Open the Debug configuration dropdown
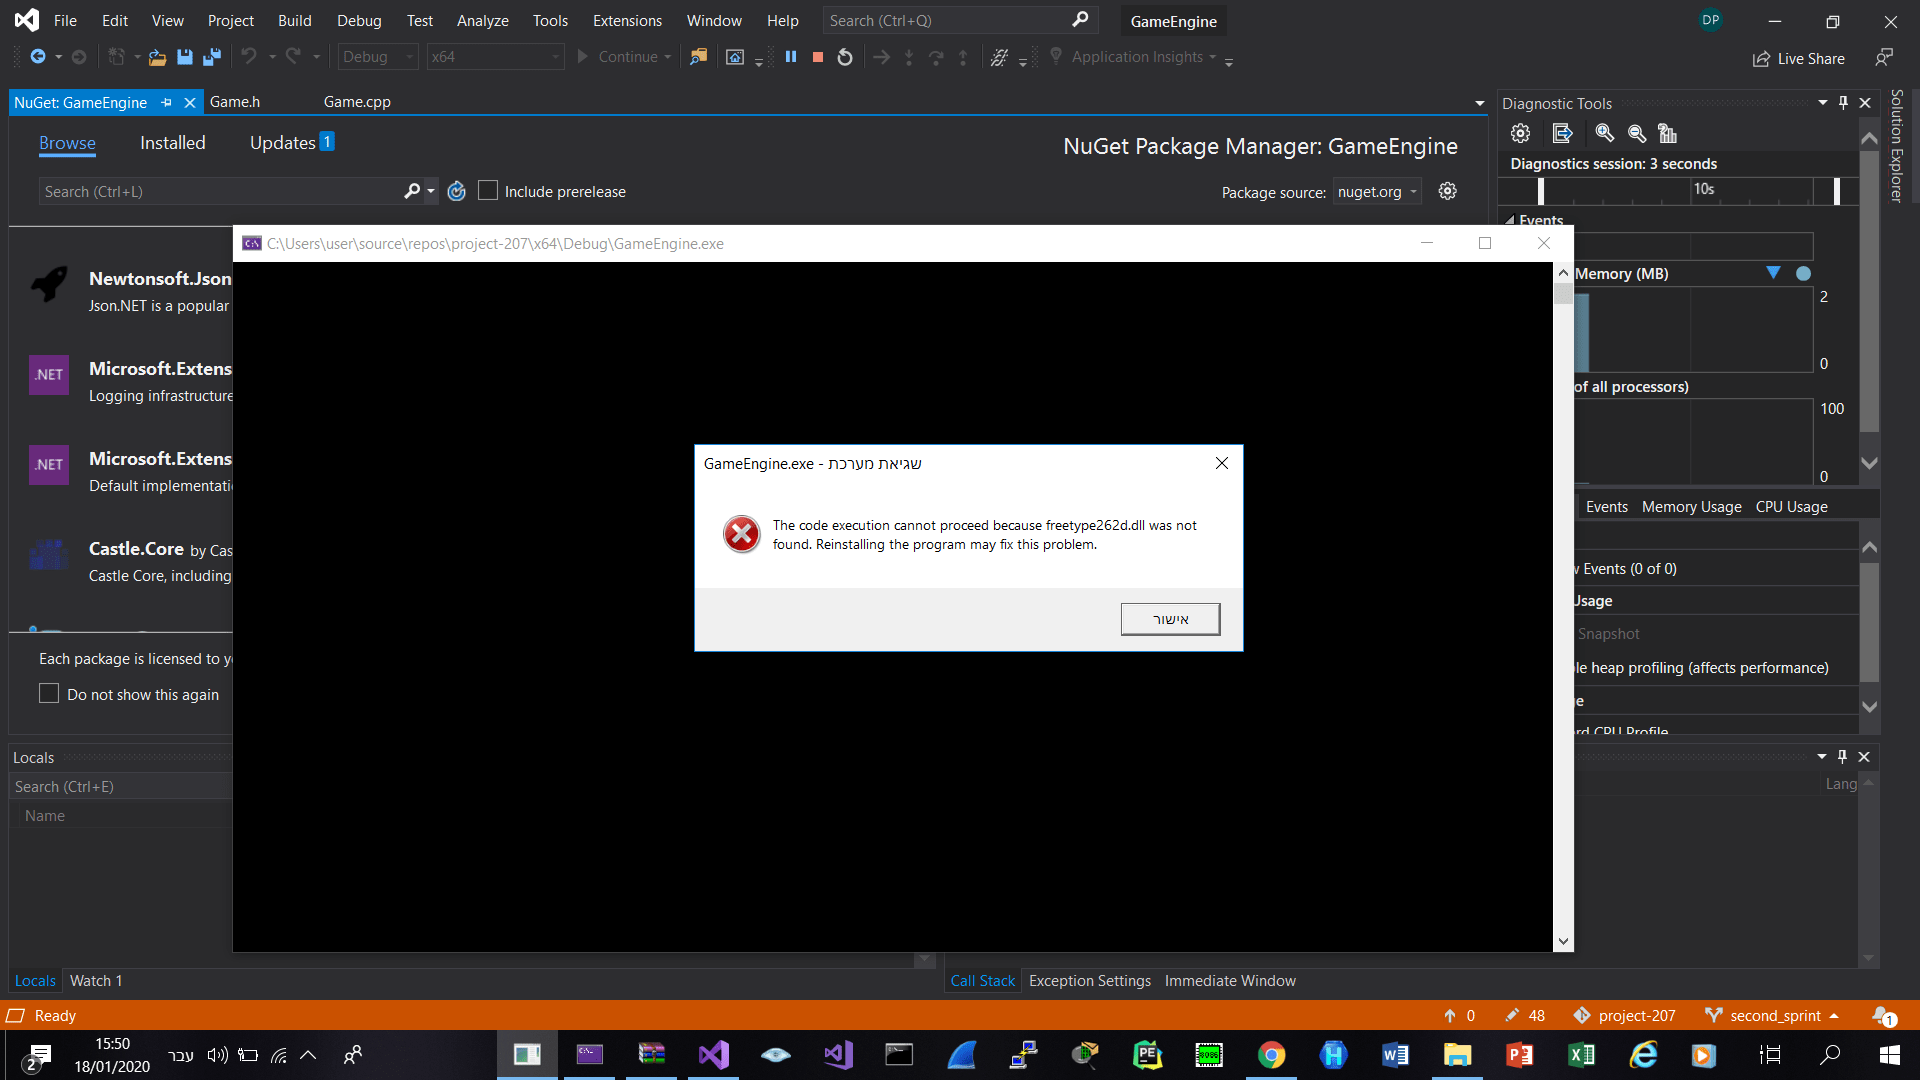1920x1080 pixels. click(x=377, y=57)
